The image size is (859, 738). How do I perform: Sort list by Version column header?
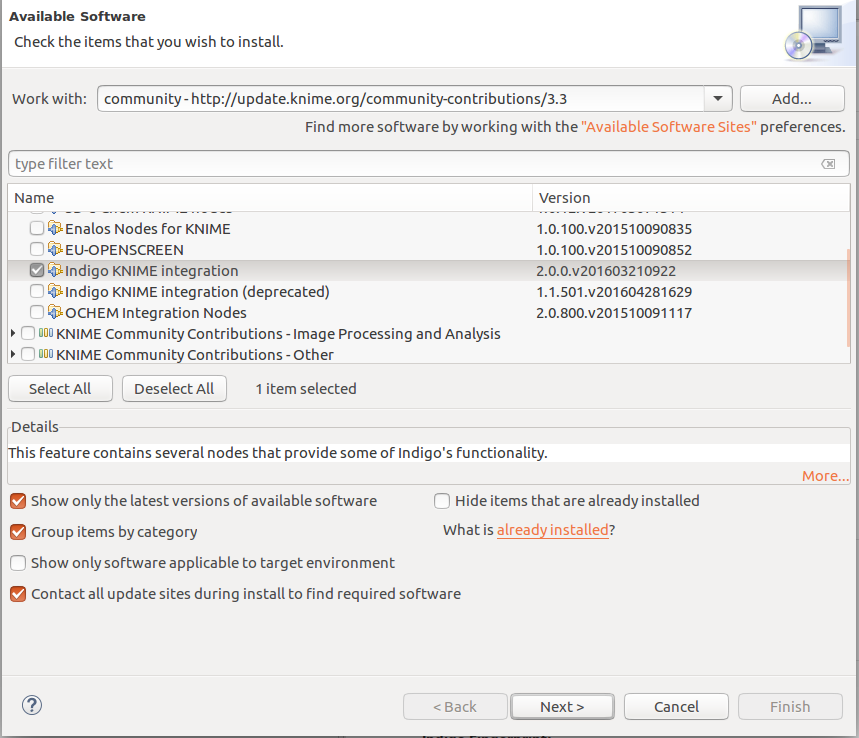point(690,198)
